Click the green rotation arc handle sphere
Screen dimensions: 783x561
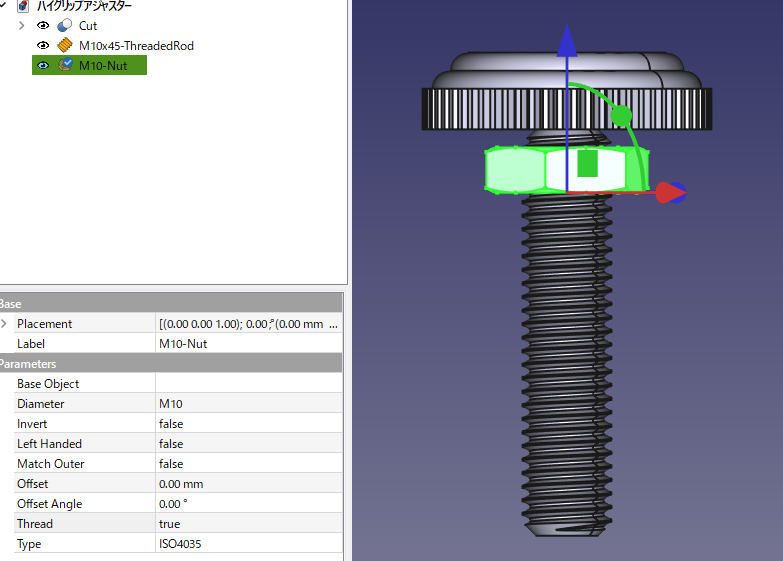621,116
